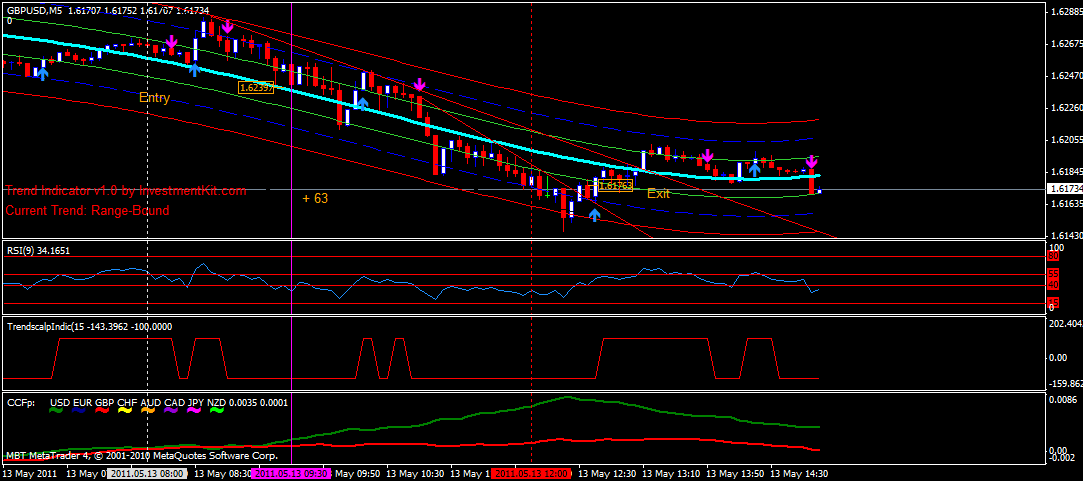Click the USD color swatch in the CCFp legend

pyautogui.click(x=60, y=410)
